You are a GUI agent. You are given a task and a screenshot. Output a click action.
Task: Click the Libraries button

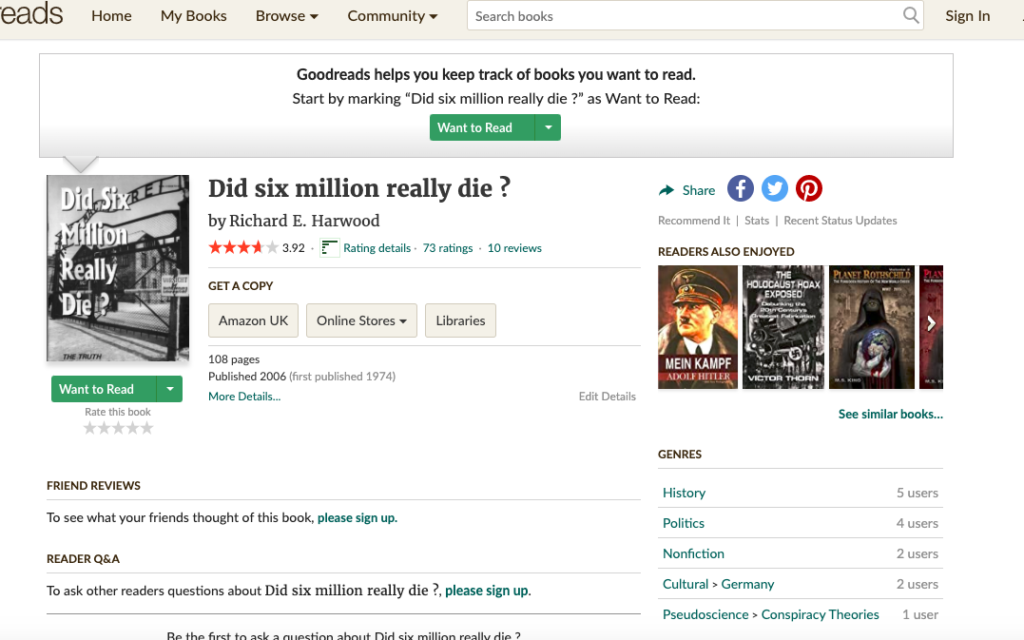click(x=460, y=321)
